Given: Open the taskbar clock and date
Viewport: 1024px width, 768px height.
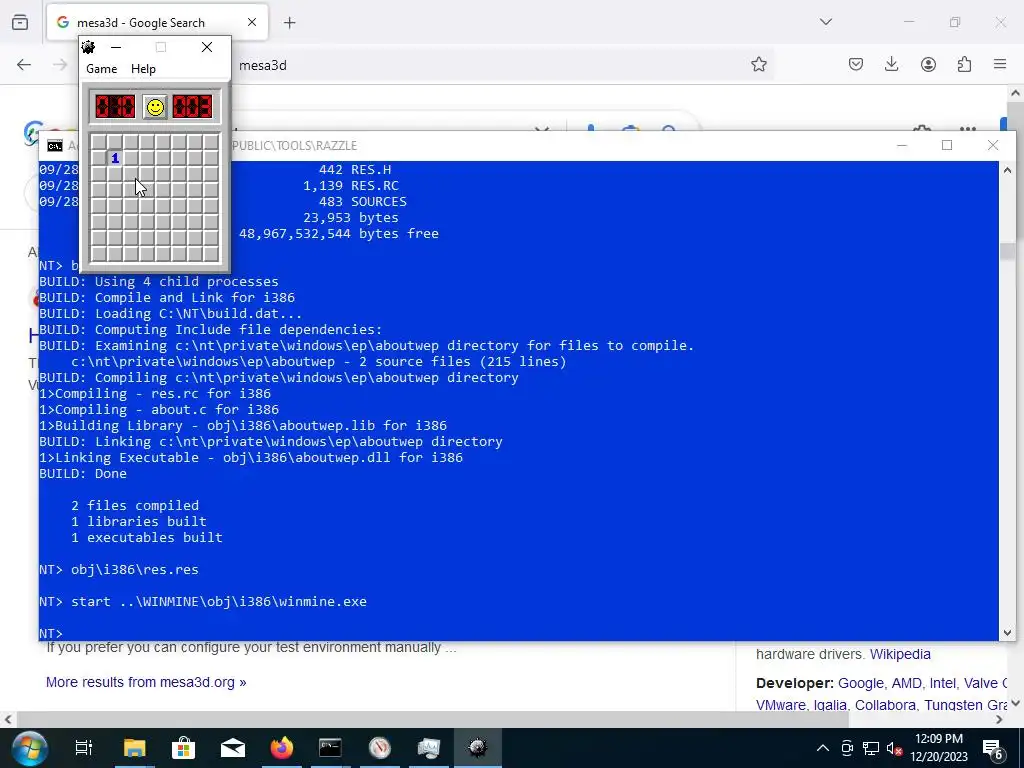Looking at the screenshot, I should (x=938, y=748).
